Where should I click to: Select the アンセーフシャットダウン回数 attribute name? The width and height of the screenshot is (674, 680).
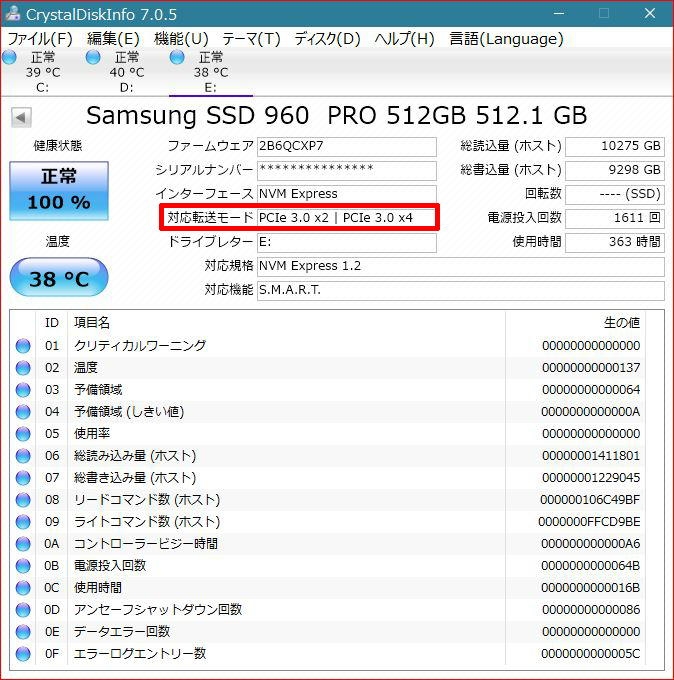[158, 610]
